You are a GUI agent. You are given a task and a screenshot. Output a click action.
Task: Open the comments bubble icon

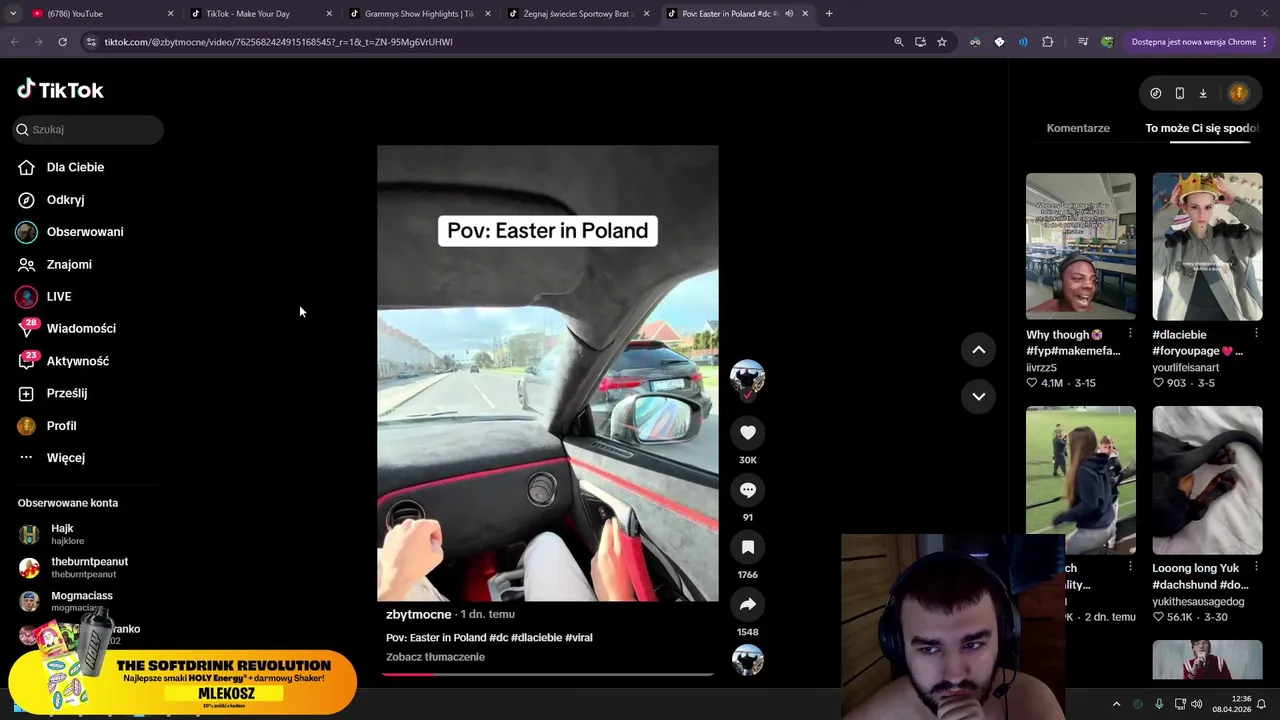pyautogui.click(x=747, y=489)
